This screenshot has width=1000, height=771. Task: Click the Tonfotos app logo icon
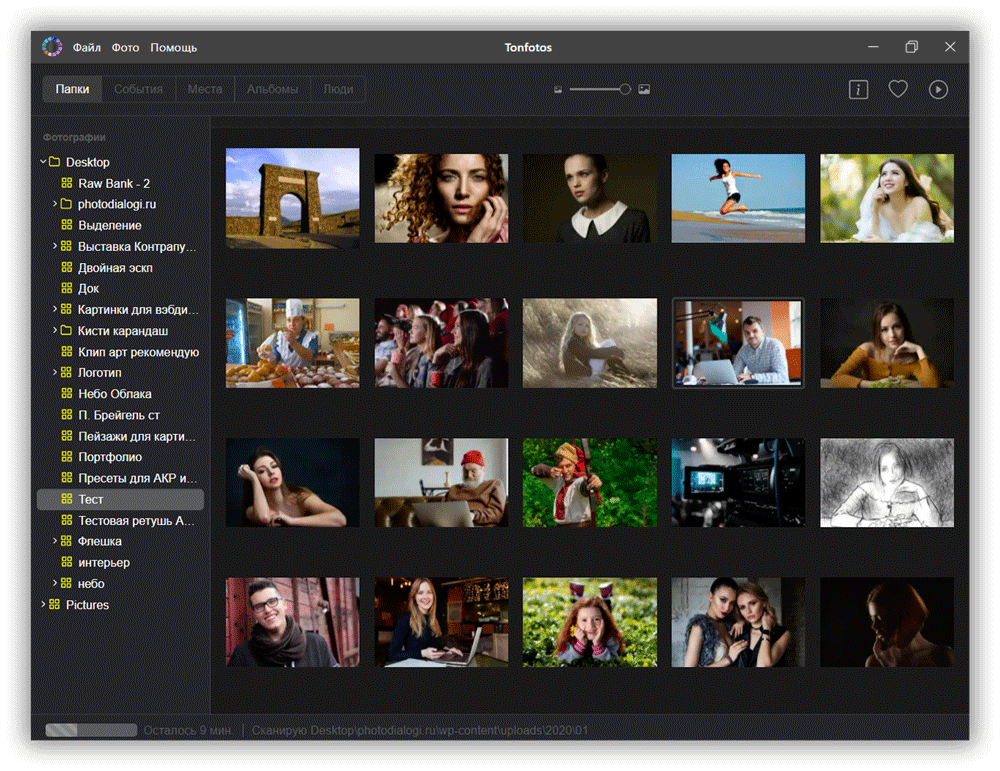coord(52,47)
